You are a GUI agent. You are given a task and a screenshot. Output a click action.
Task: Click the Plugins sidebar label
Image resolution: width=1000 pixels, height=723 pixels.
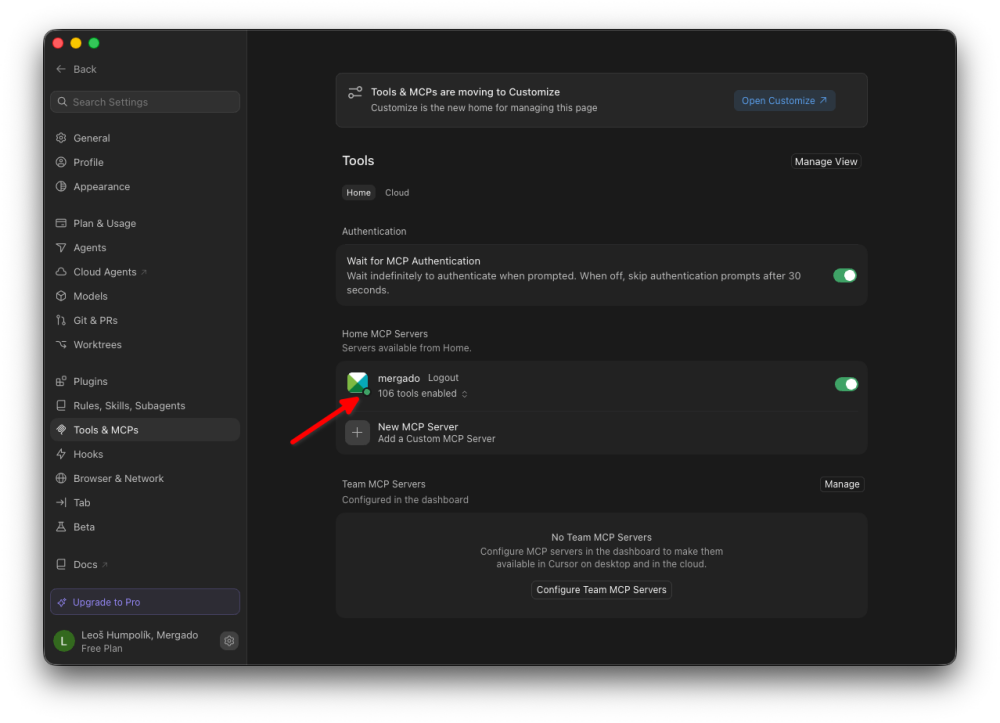click(x=90, y=381)
